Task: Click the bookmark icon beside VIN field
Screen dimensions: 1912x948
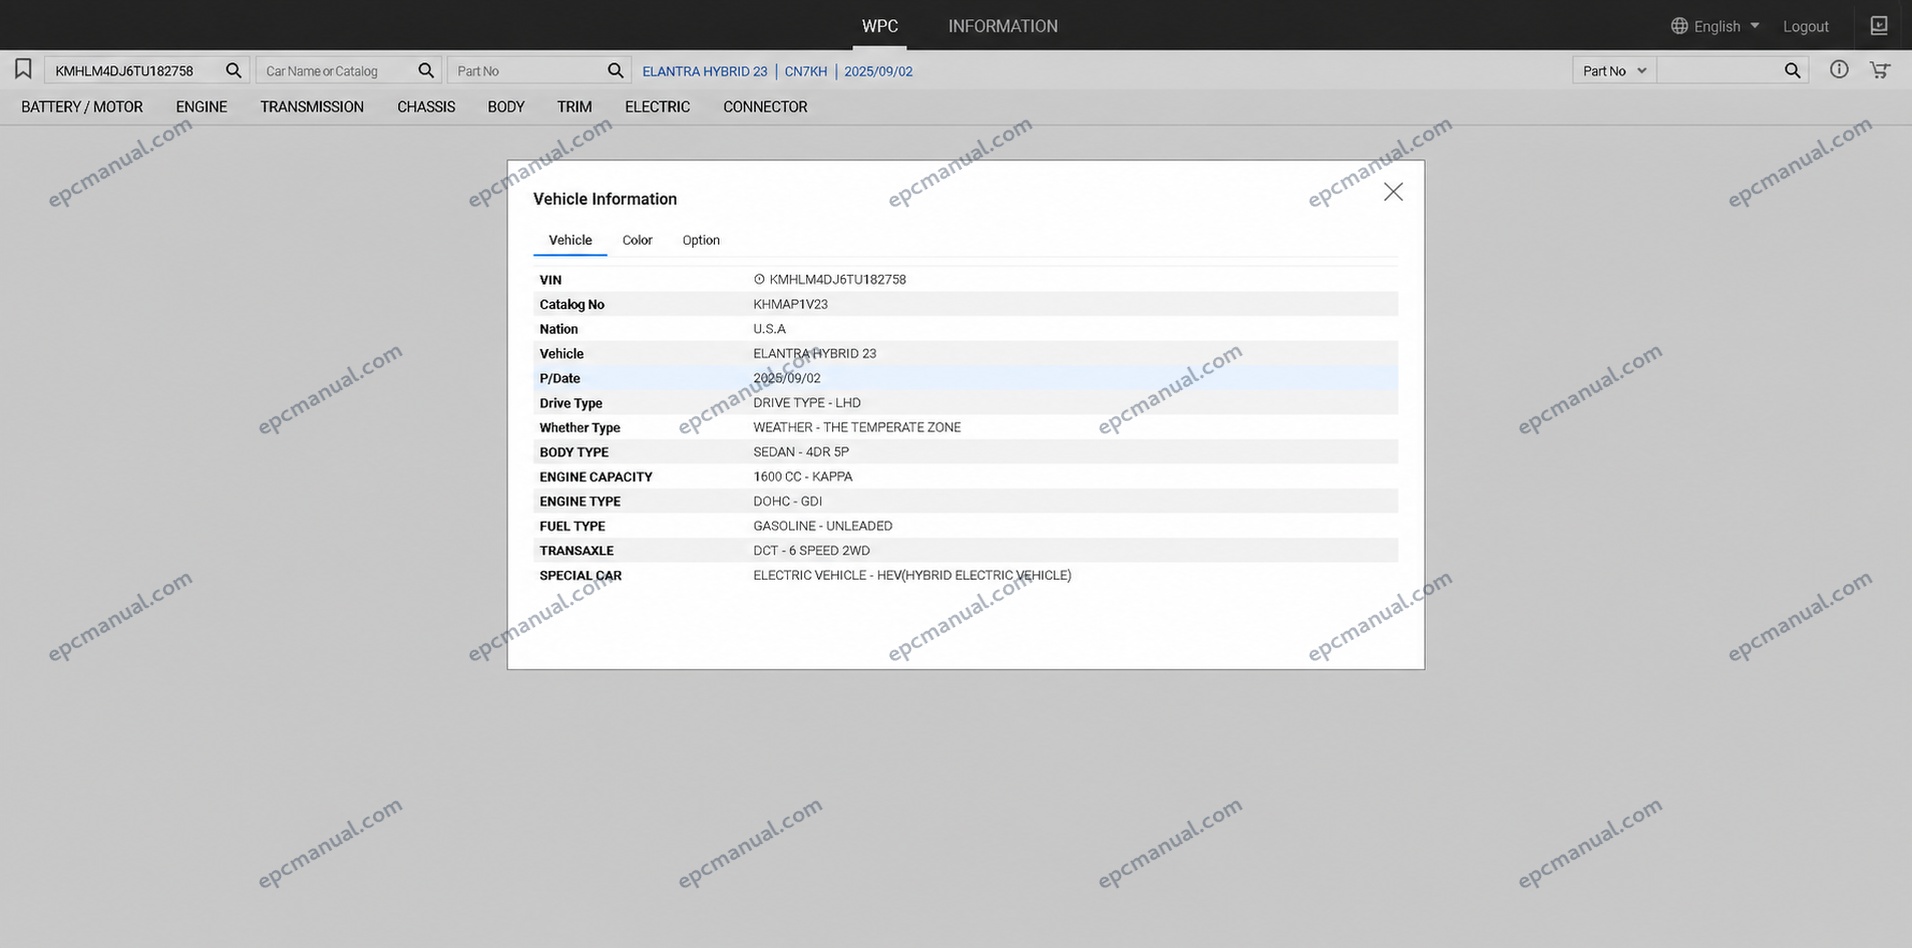Action: pyautogui.click(x=23, y=69)
